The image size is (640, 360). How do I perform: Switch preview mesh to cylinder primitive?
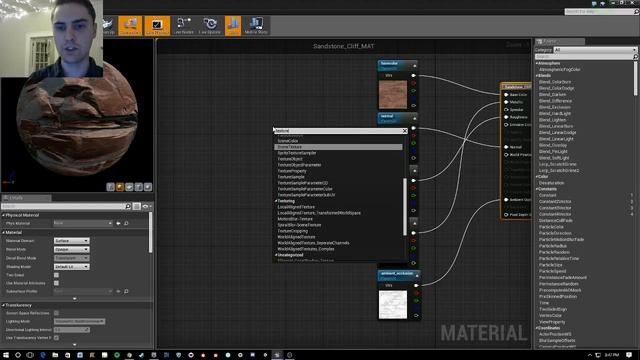(111, 187)
